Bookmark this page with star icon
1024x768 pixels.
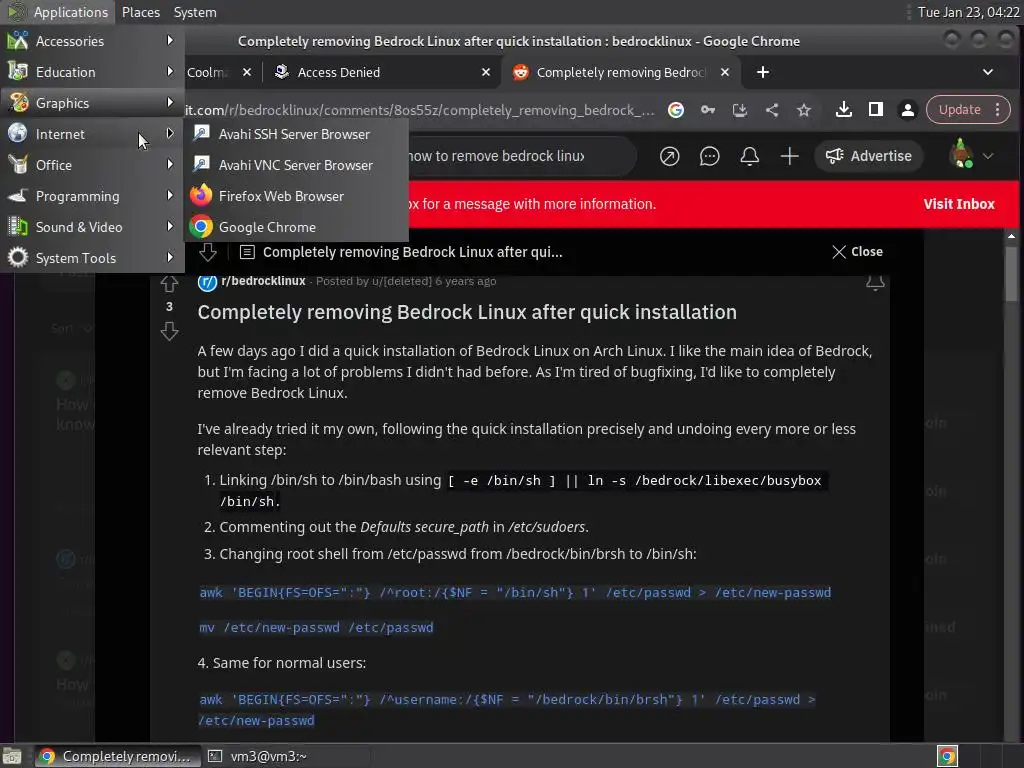(803, 110)
